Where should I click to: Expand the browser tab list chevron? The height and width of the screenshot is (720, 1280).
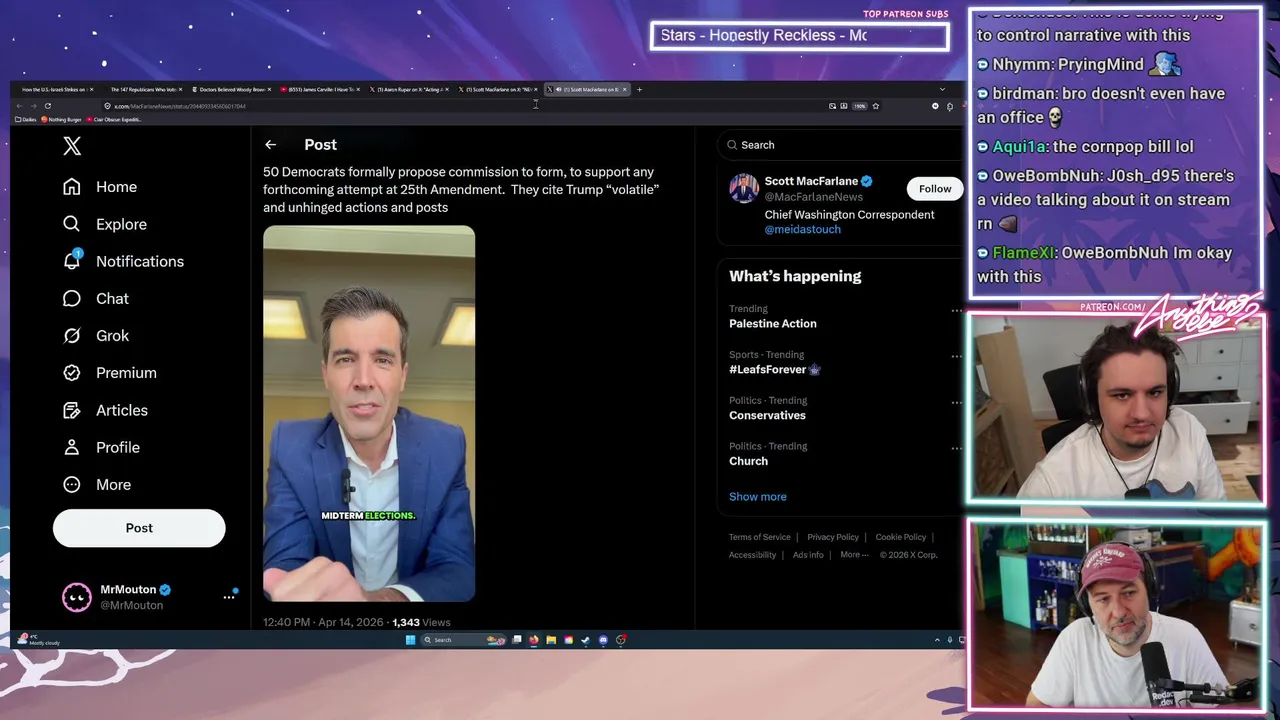pos(941,89)
